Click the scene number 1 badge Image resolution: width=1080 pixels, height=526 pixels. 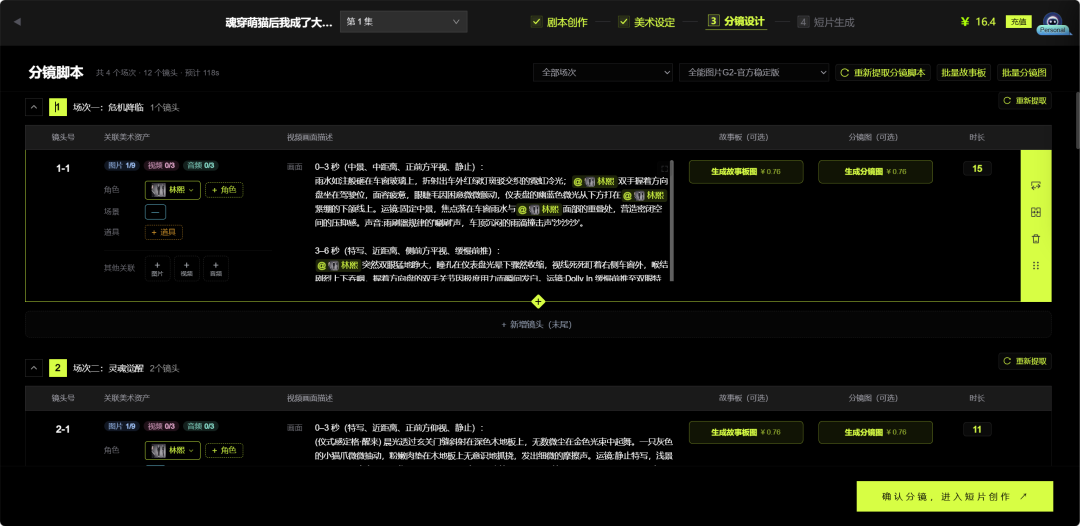[x=58, y=107]
